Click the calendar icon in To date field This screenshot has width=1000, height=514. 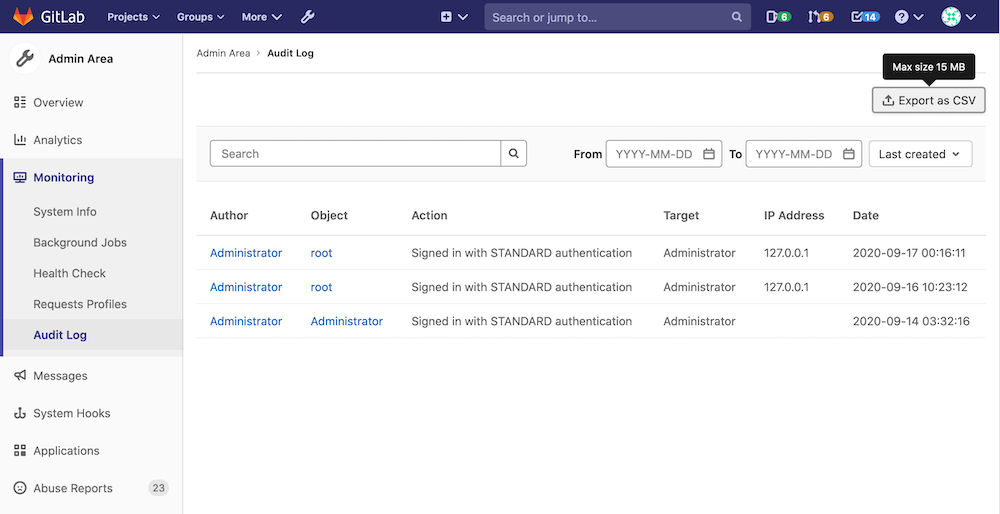849,154
